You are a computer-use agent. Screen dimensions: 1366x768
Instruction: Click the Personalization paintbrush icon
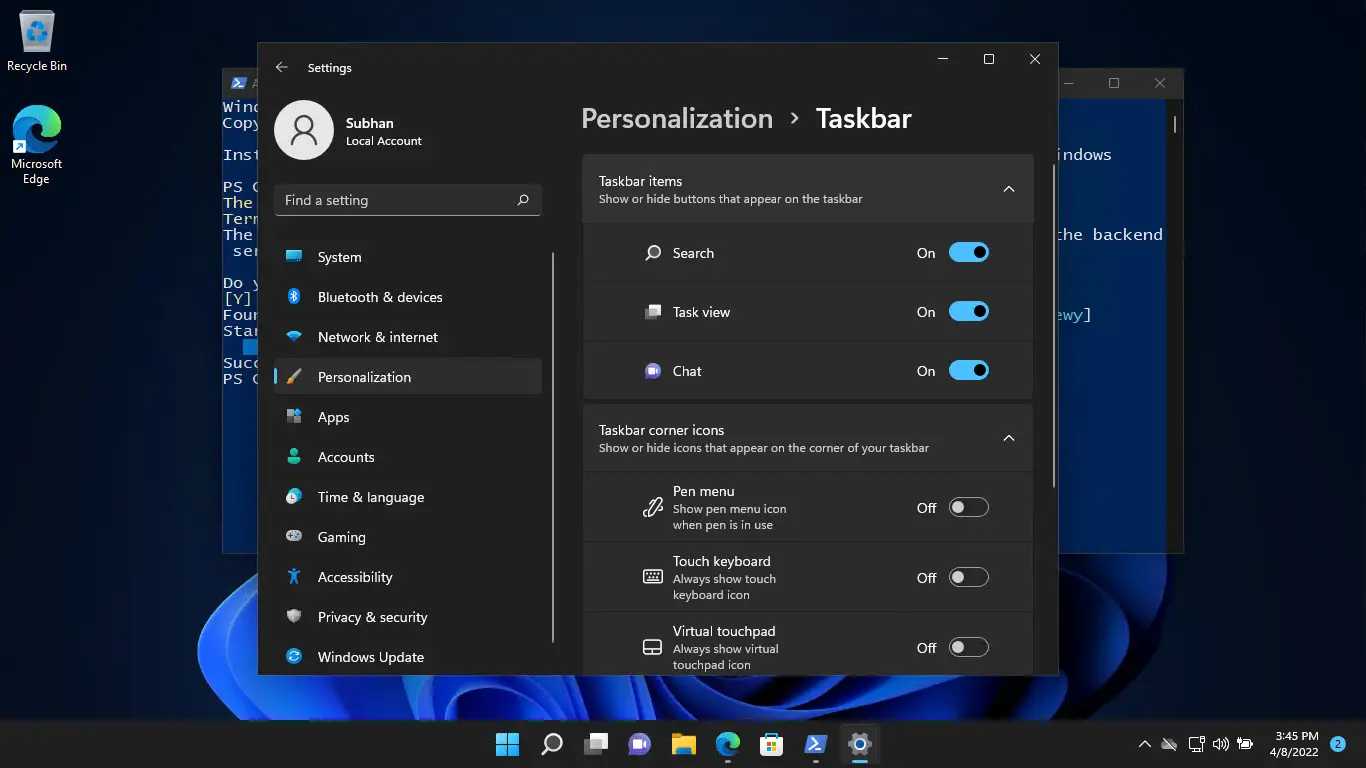294,377
